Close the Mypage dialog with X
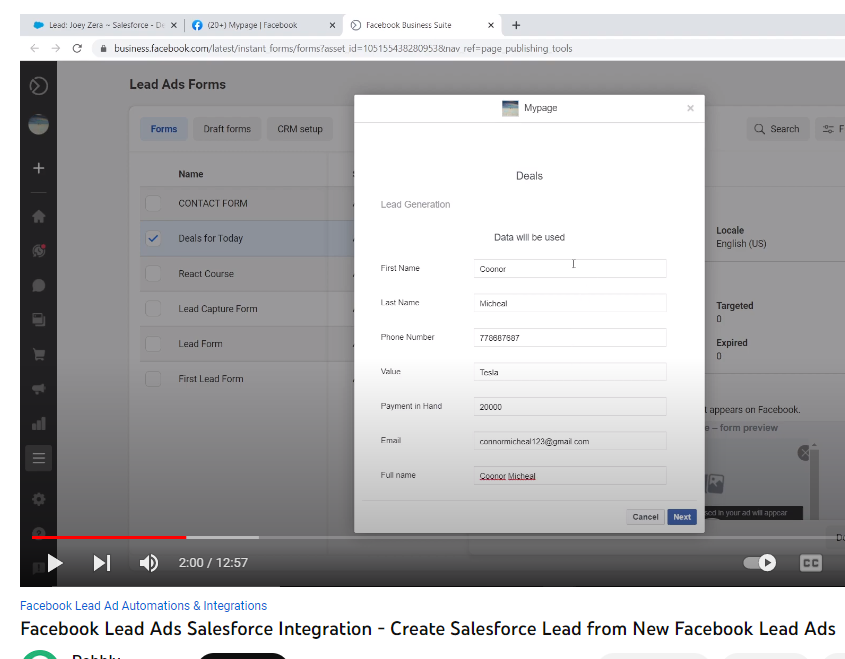This screenshot has width=845, height=659. (690, 108)
